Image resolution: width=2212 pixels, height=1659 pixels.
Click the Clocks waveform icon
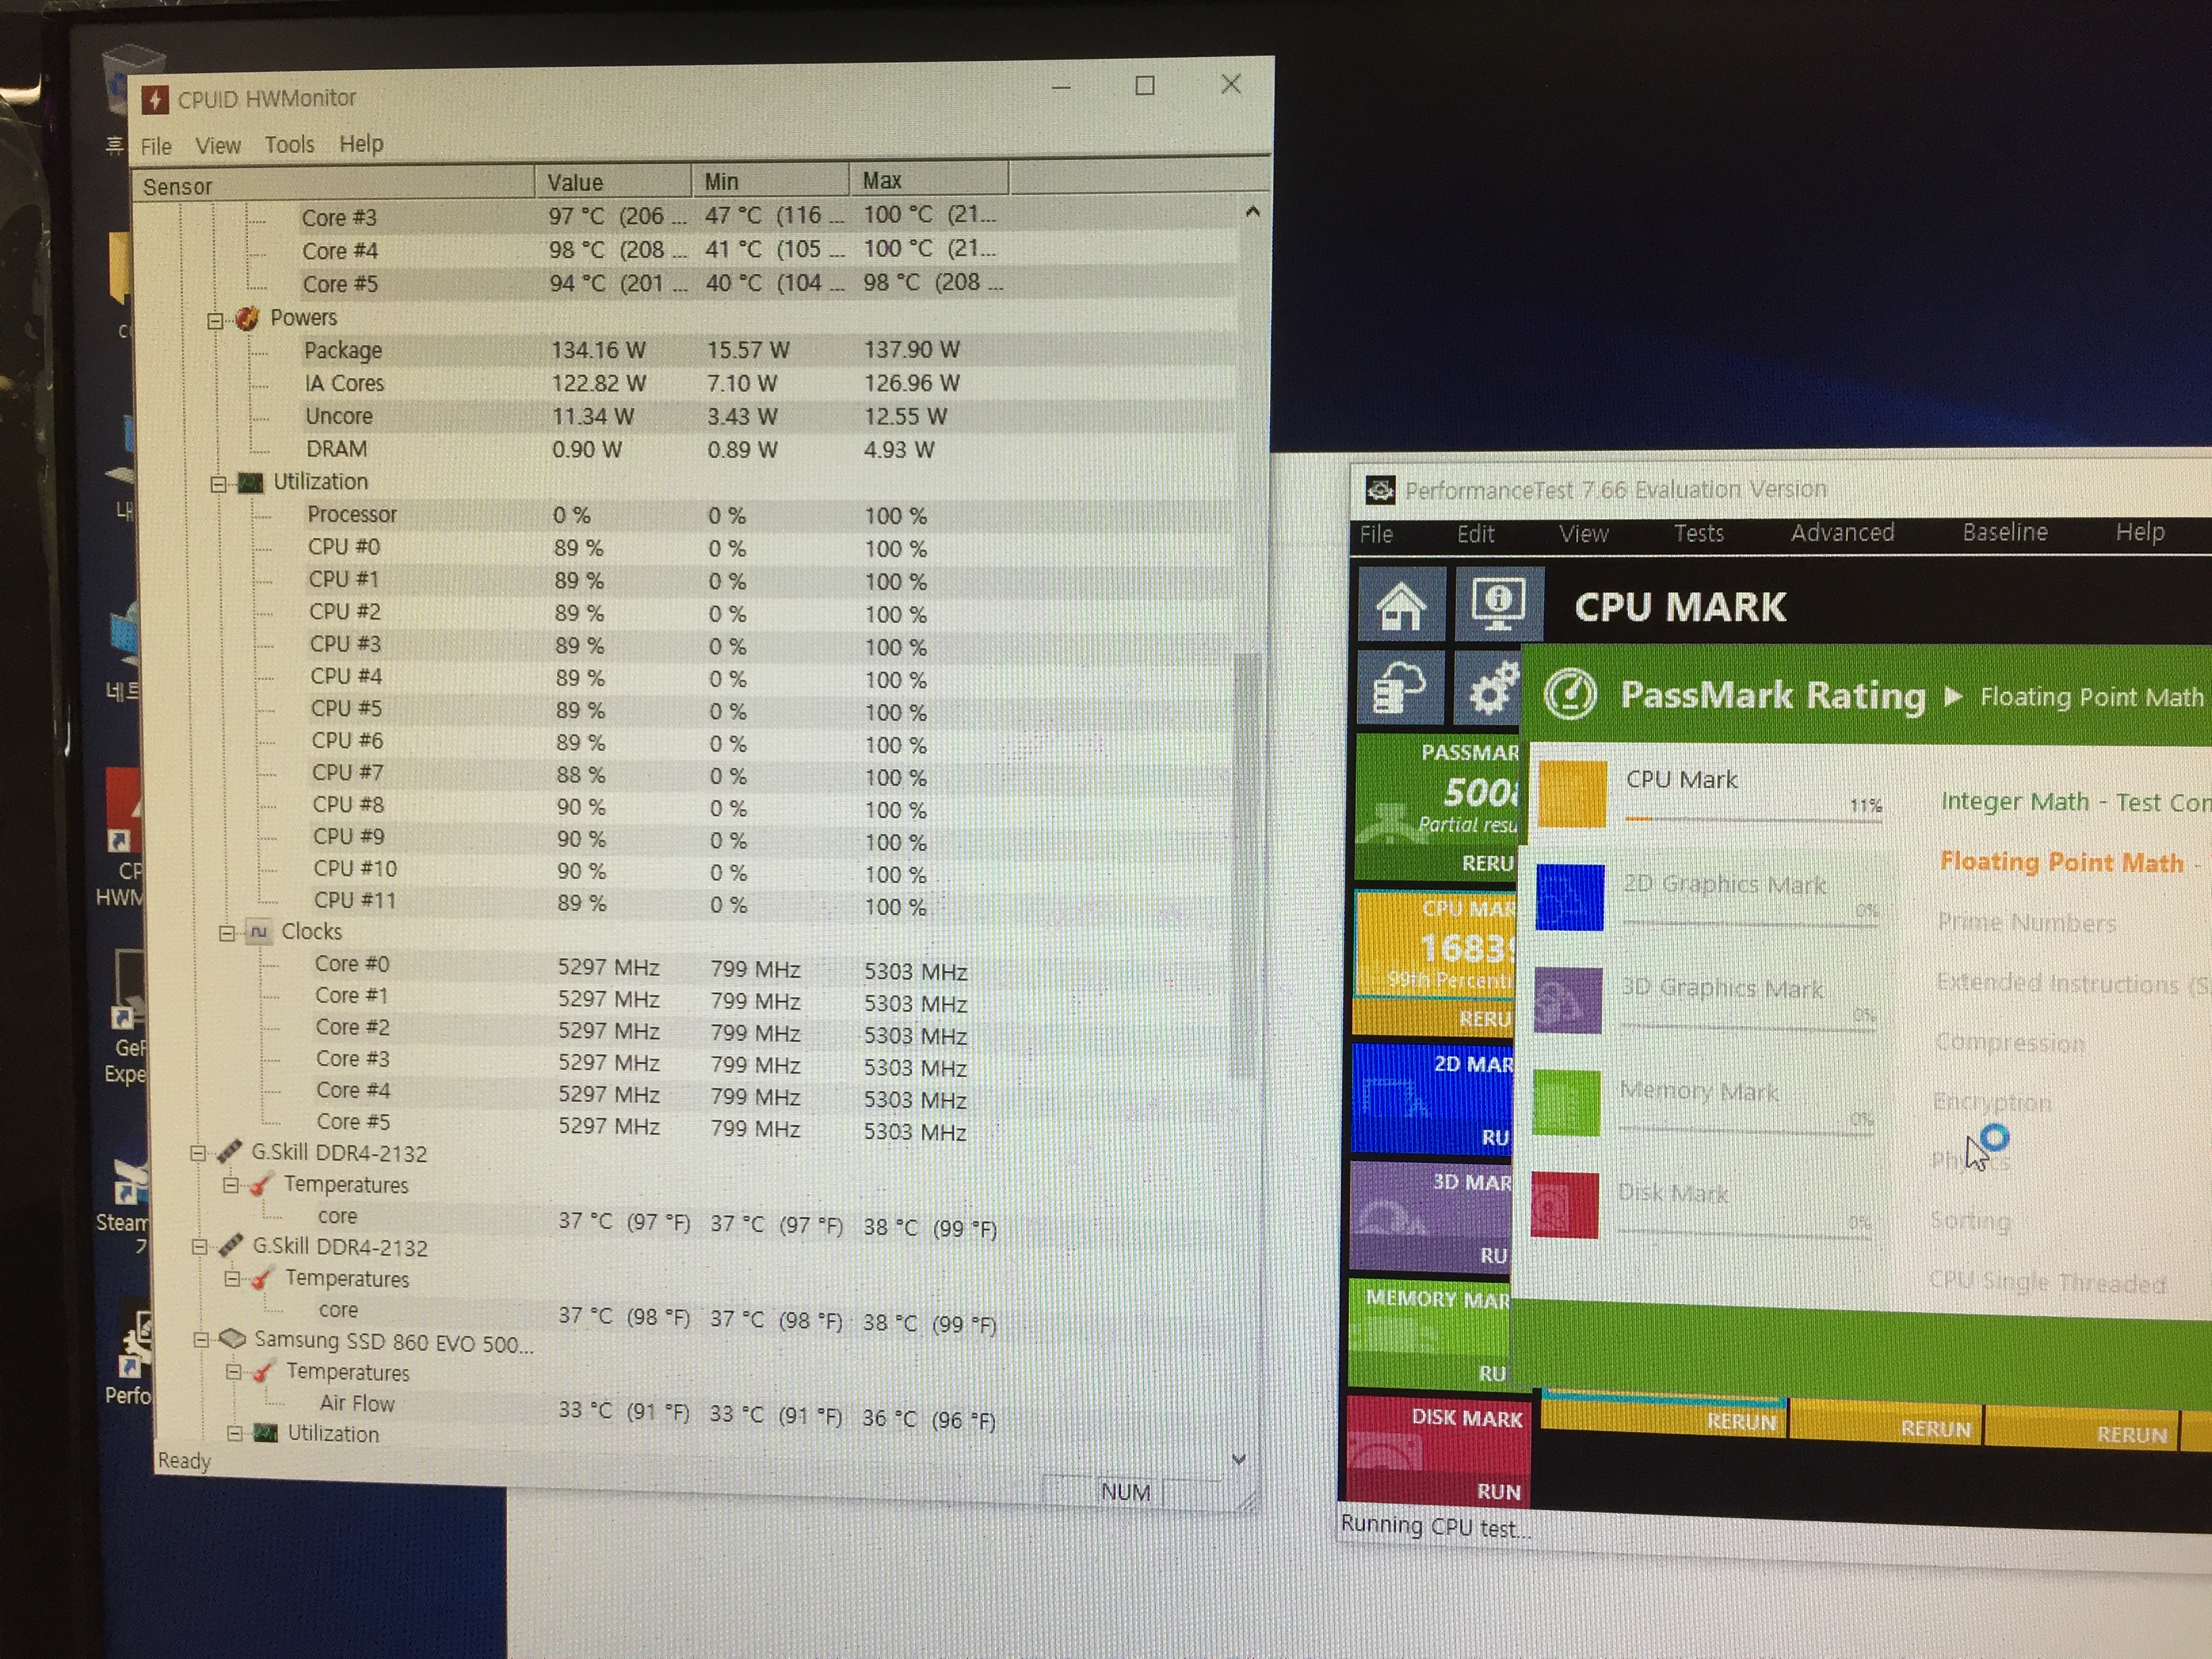(258, 932)
